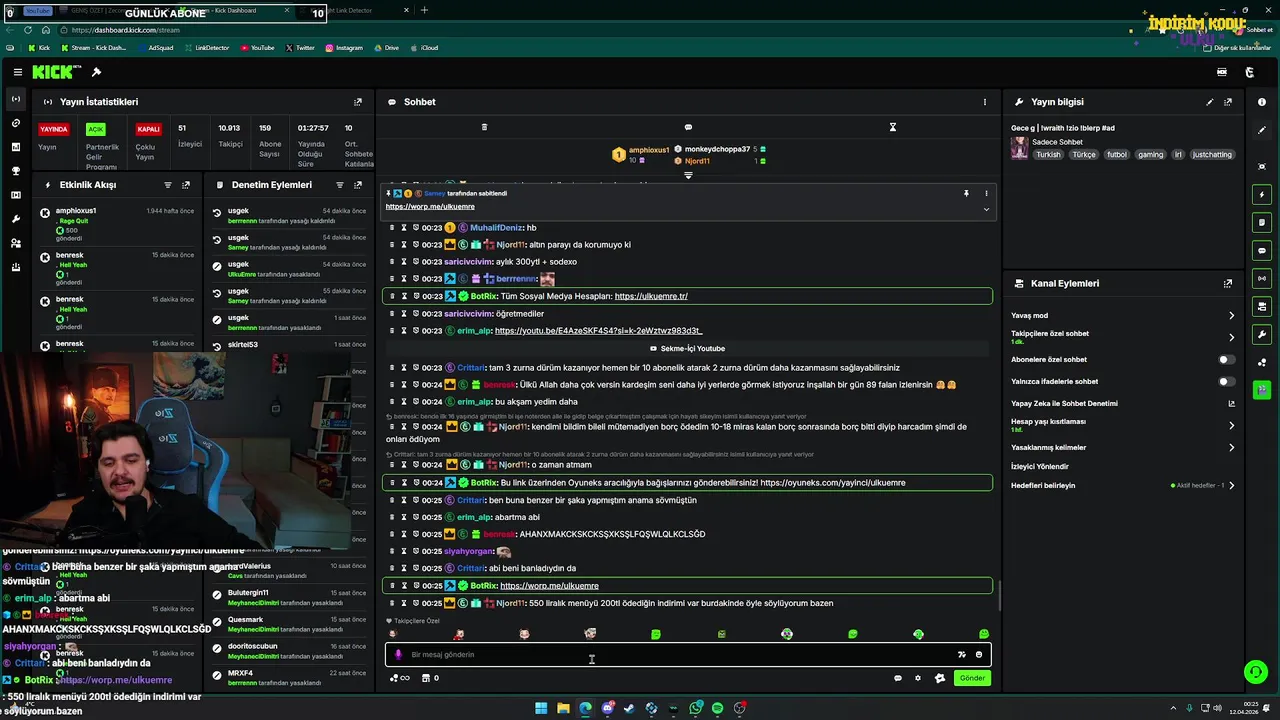The image size is (1280, 720).
Task: Open the trophy icon in left sidebar
Action: click(x=16, y=171)
